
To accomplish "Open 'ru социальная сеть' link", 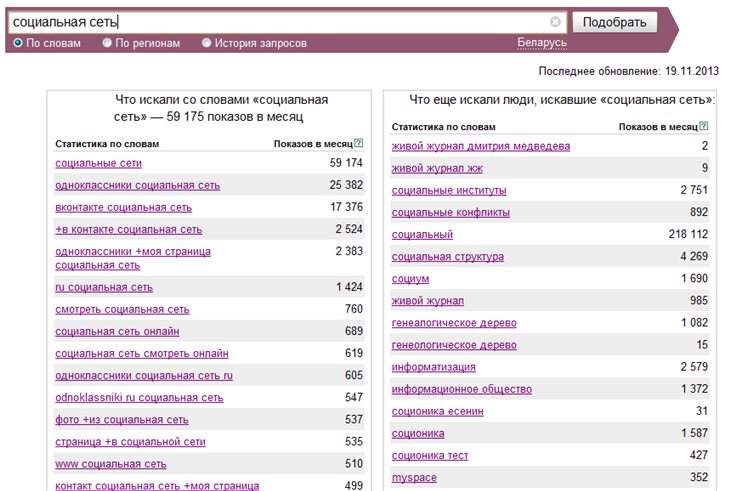I will [104, 287].
